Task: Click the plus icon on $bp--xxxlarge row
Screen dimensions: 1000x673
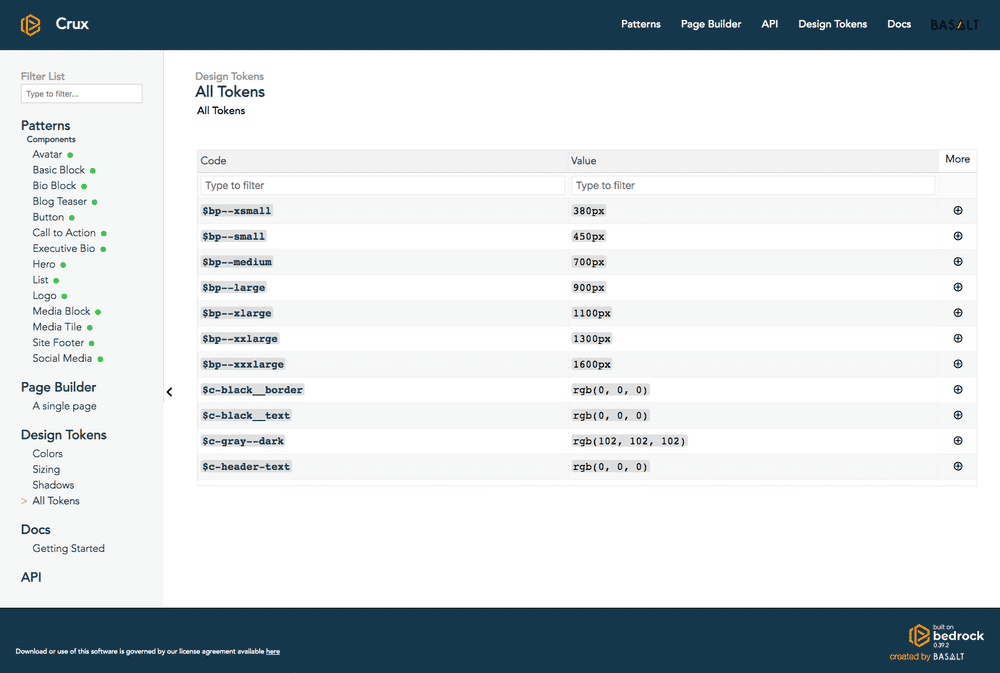Action: pos(957,364)
